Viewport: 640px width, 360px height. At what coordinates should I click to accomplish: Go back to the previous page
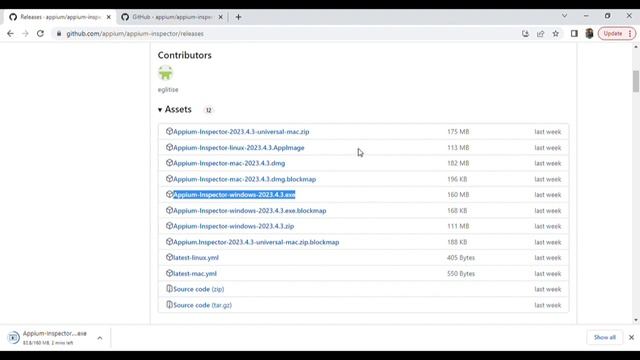tap(10, 34)
